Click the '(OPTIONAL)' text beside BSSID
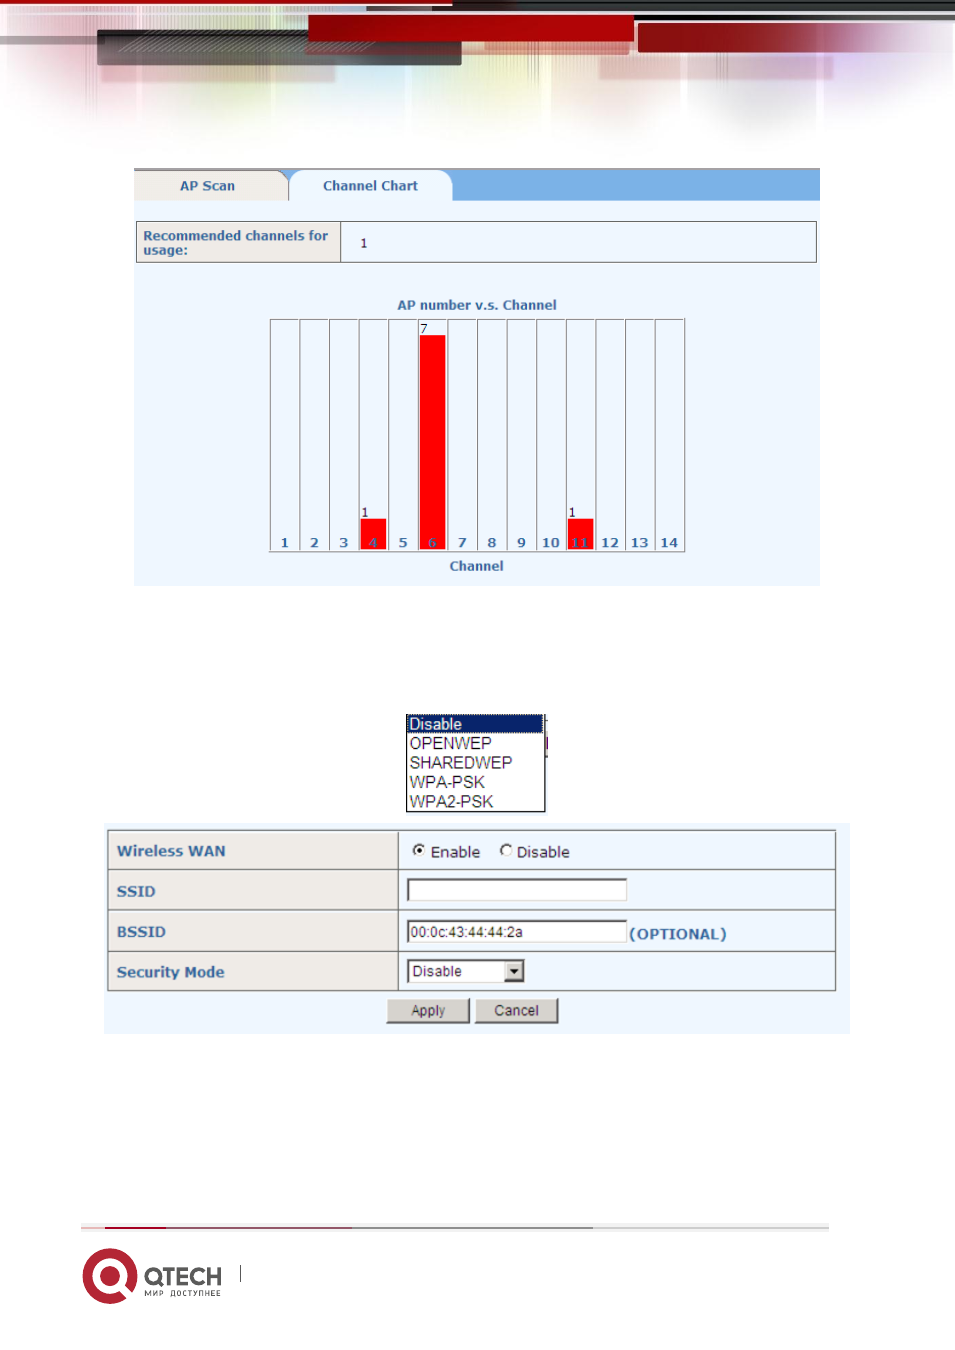 (x=678, y=934)
